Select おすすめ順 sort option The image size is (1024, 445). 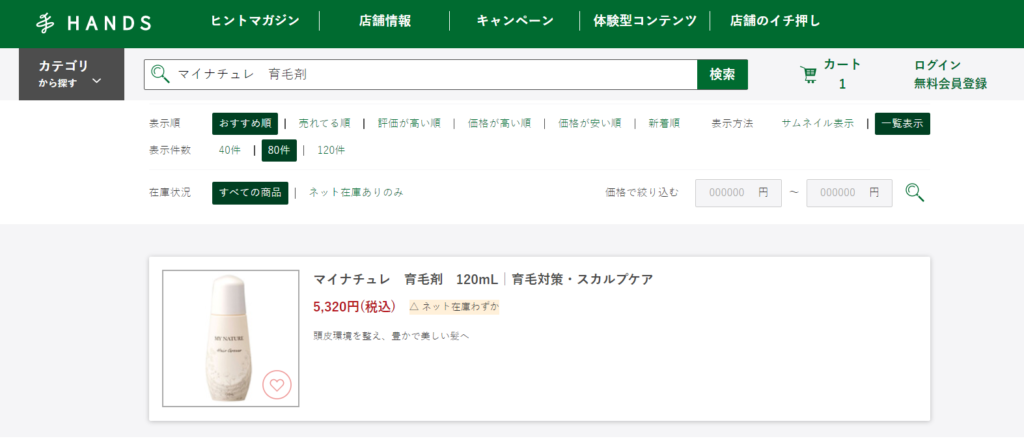(x=245, y=124)
